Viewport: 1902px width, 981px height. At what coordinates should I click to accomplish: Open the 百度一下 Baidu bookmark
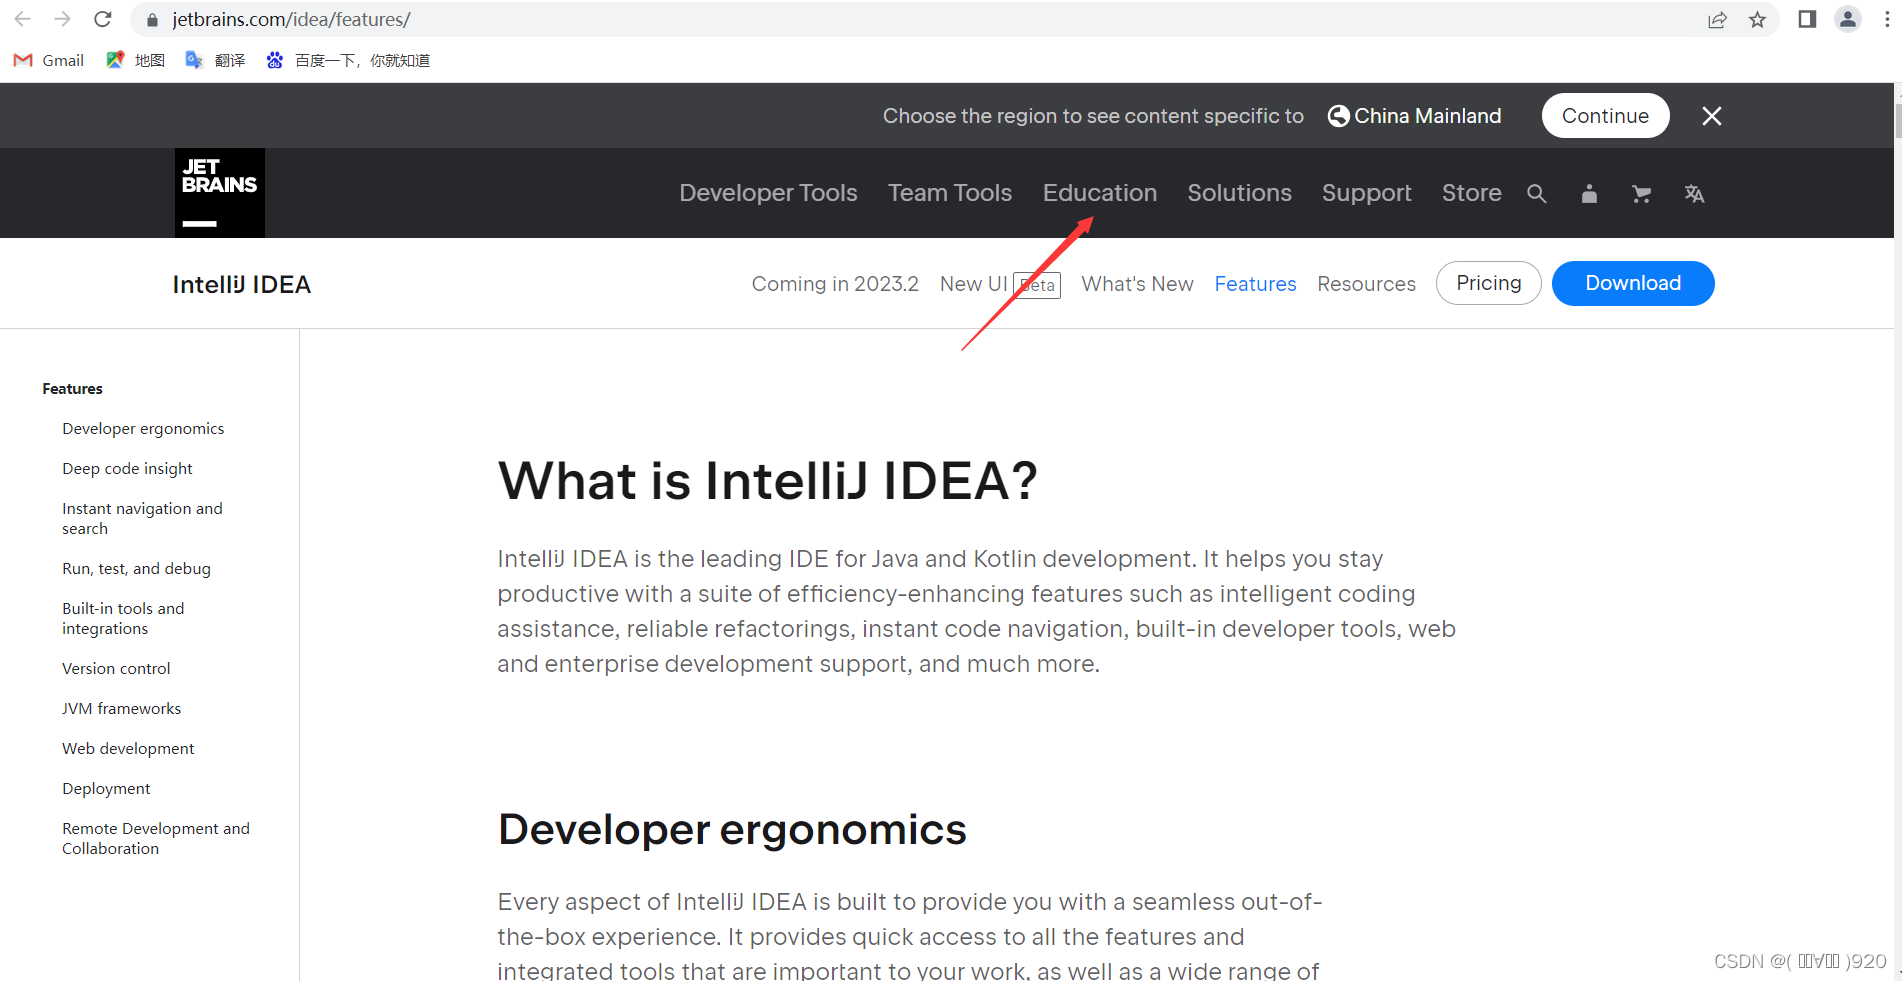pyautogui.click(x=348, y=60)
